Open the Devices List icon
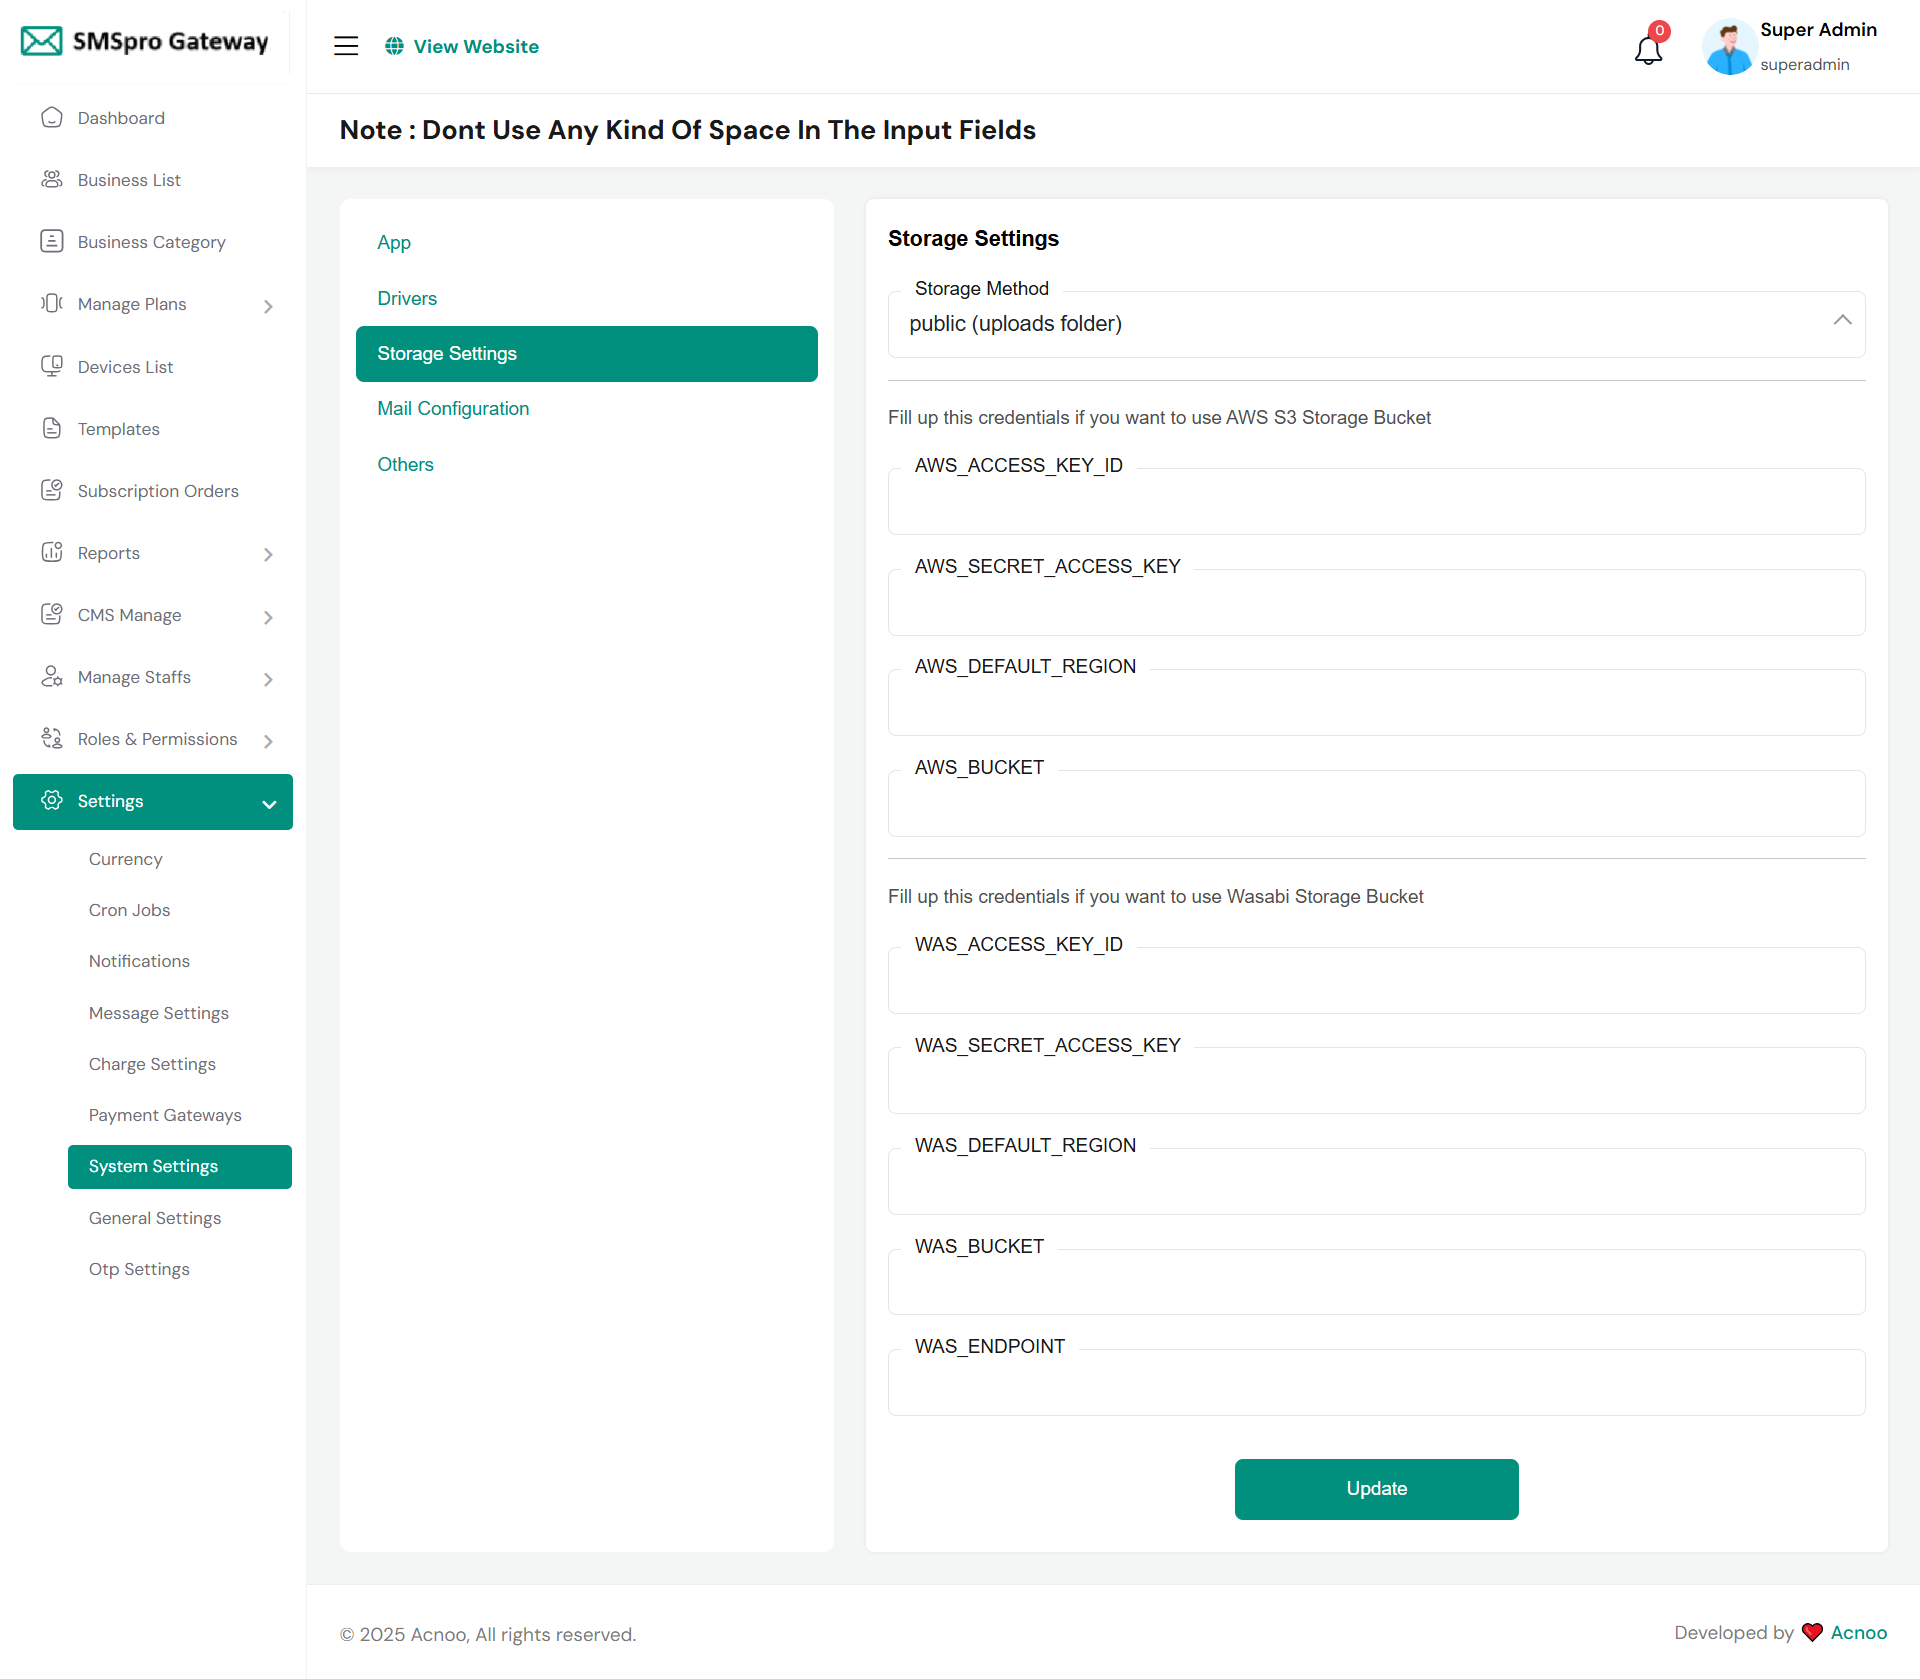 coord(52,366)
